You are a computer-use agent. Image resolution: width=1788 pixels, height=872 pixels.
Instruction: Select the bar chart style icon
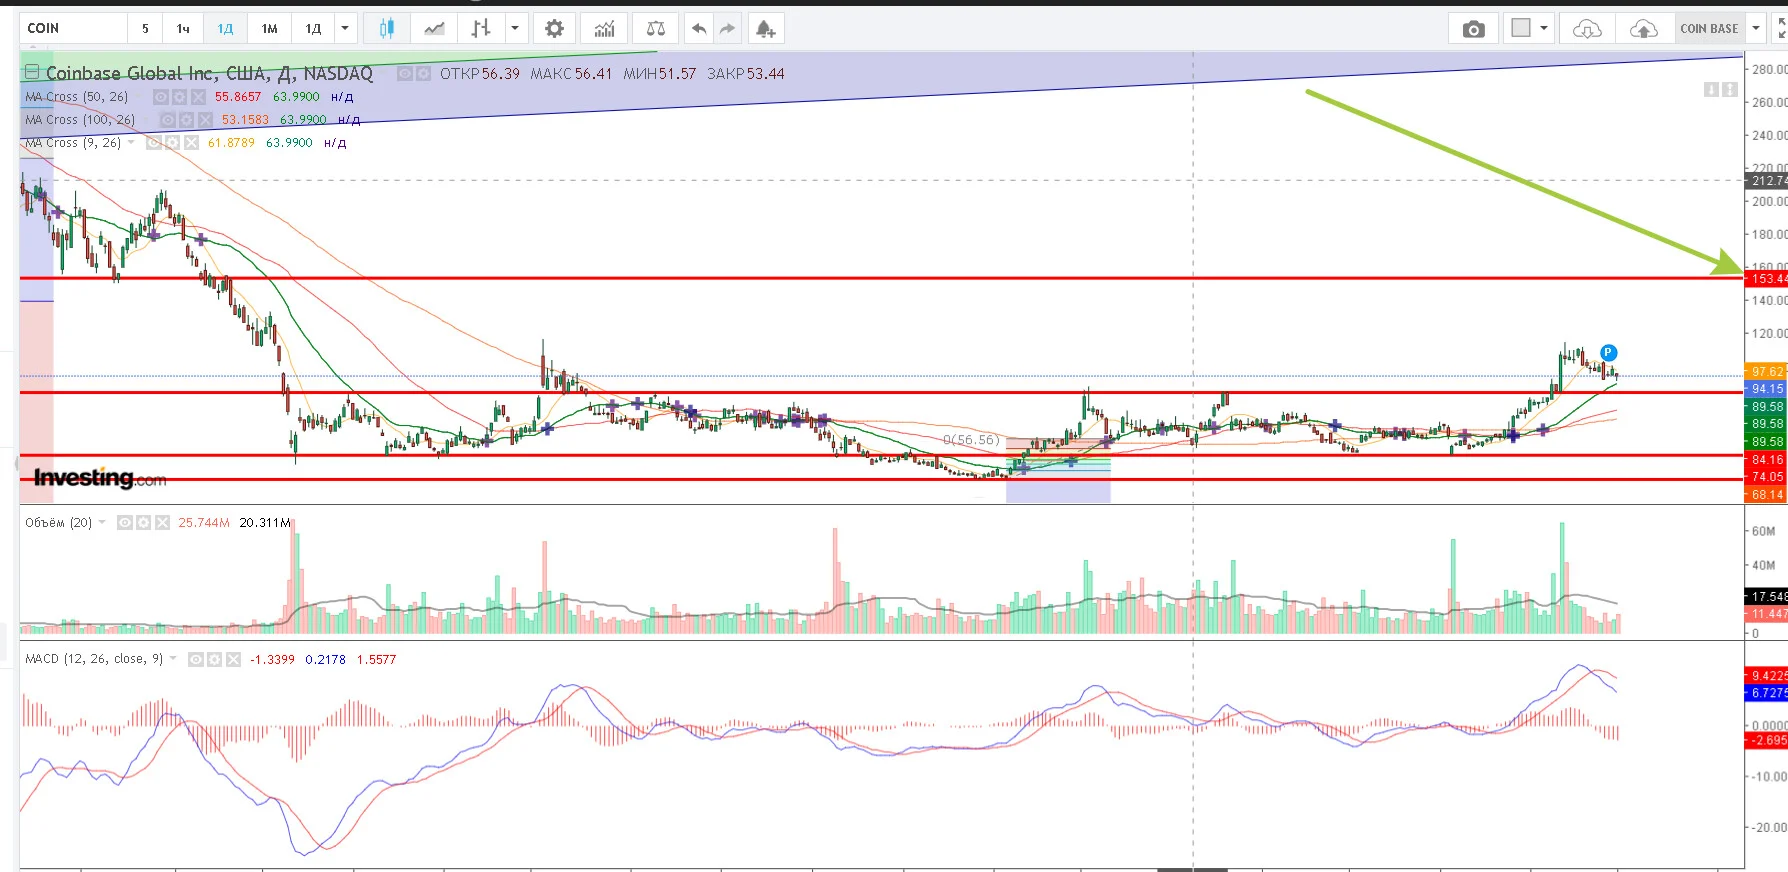click(481, 29)
